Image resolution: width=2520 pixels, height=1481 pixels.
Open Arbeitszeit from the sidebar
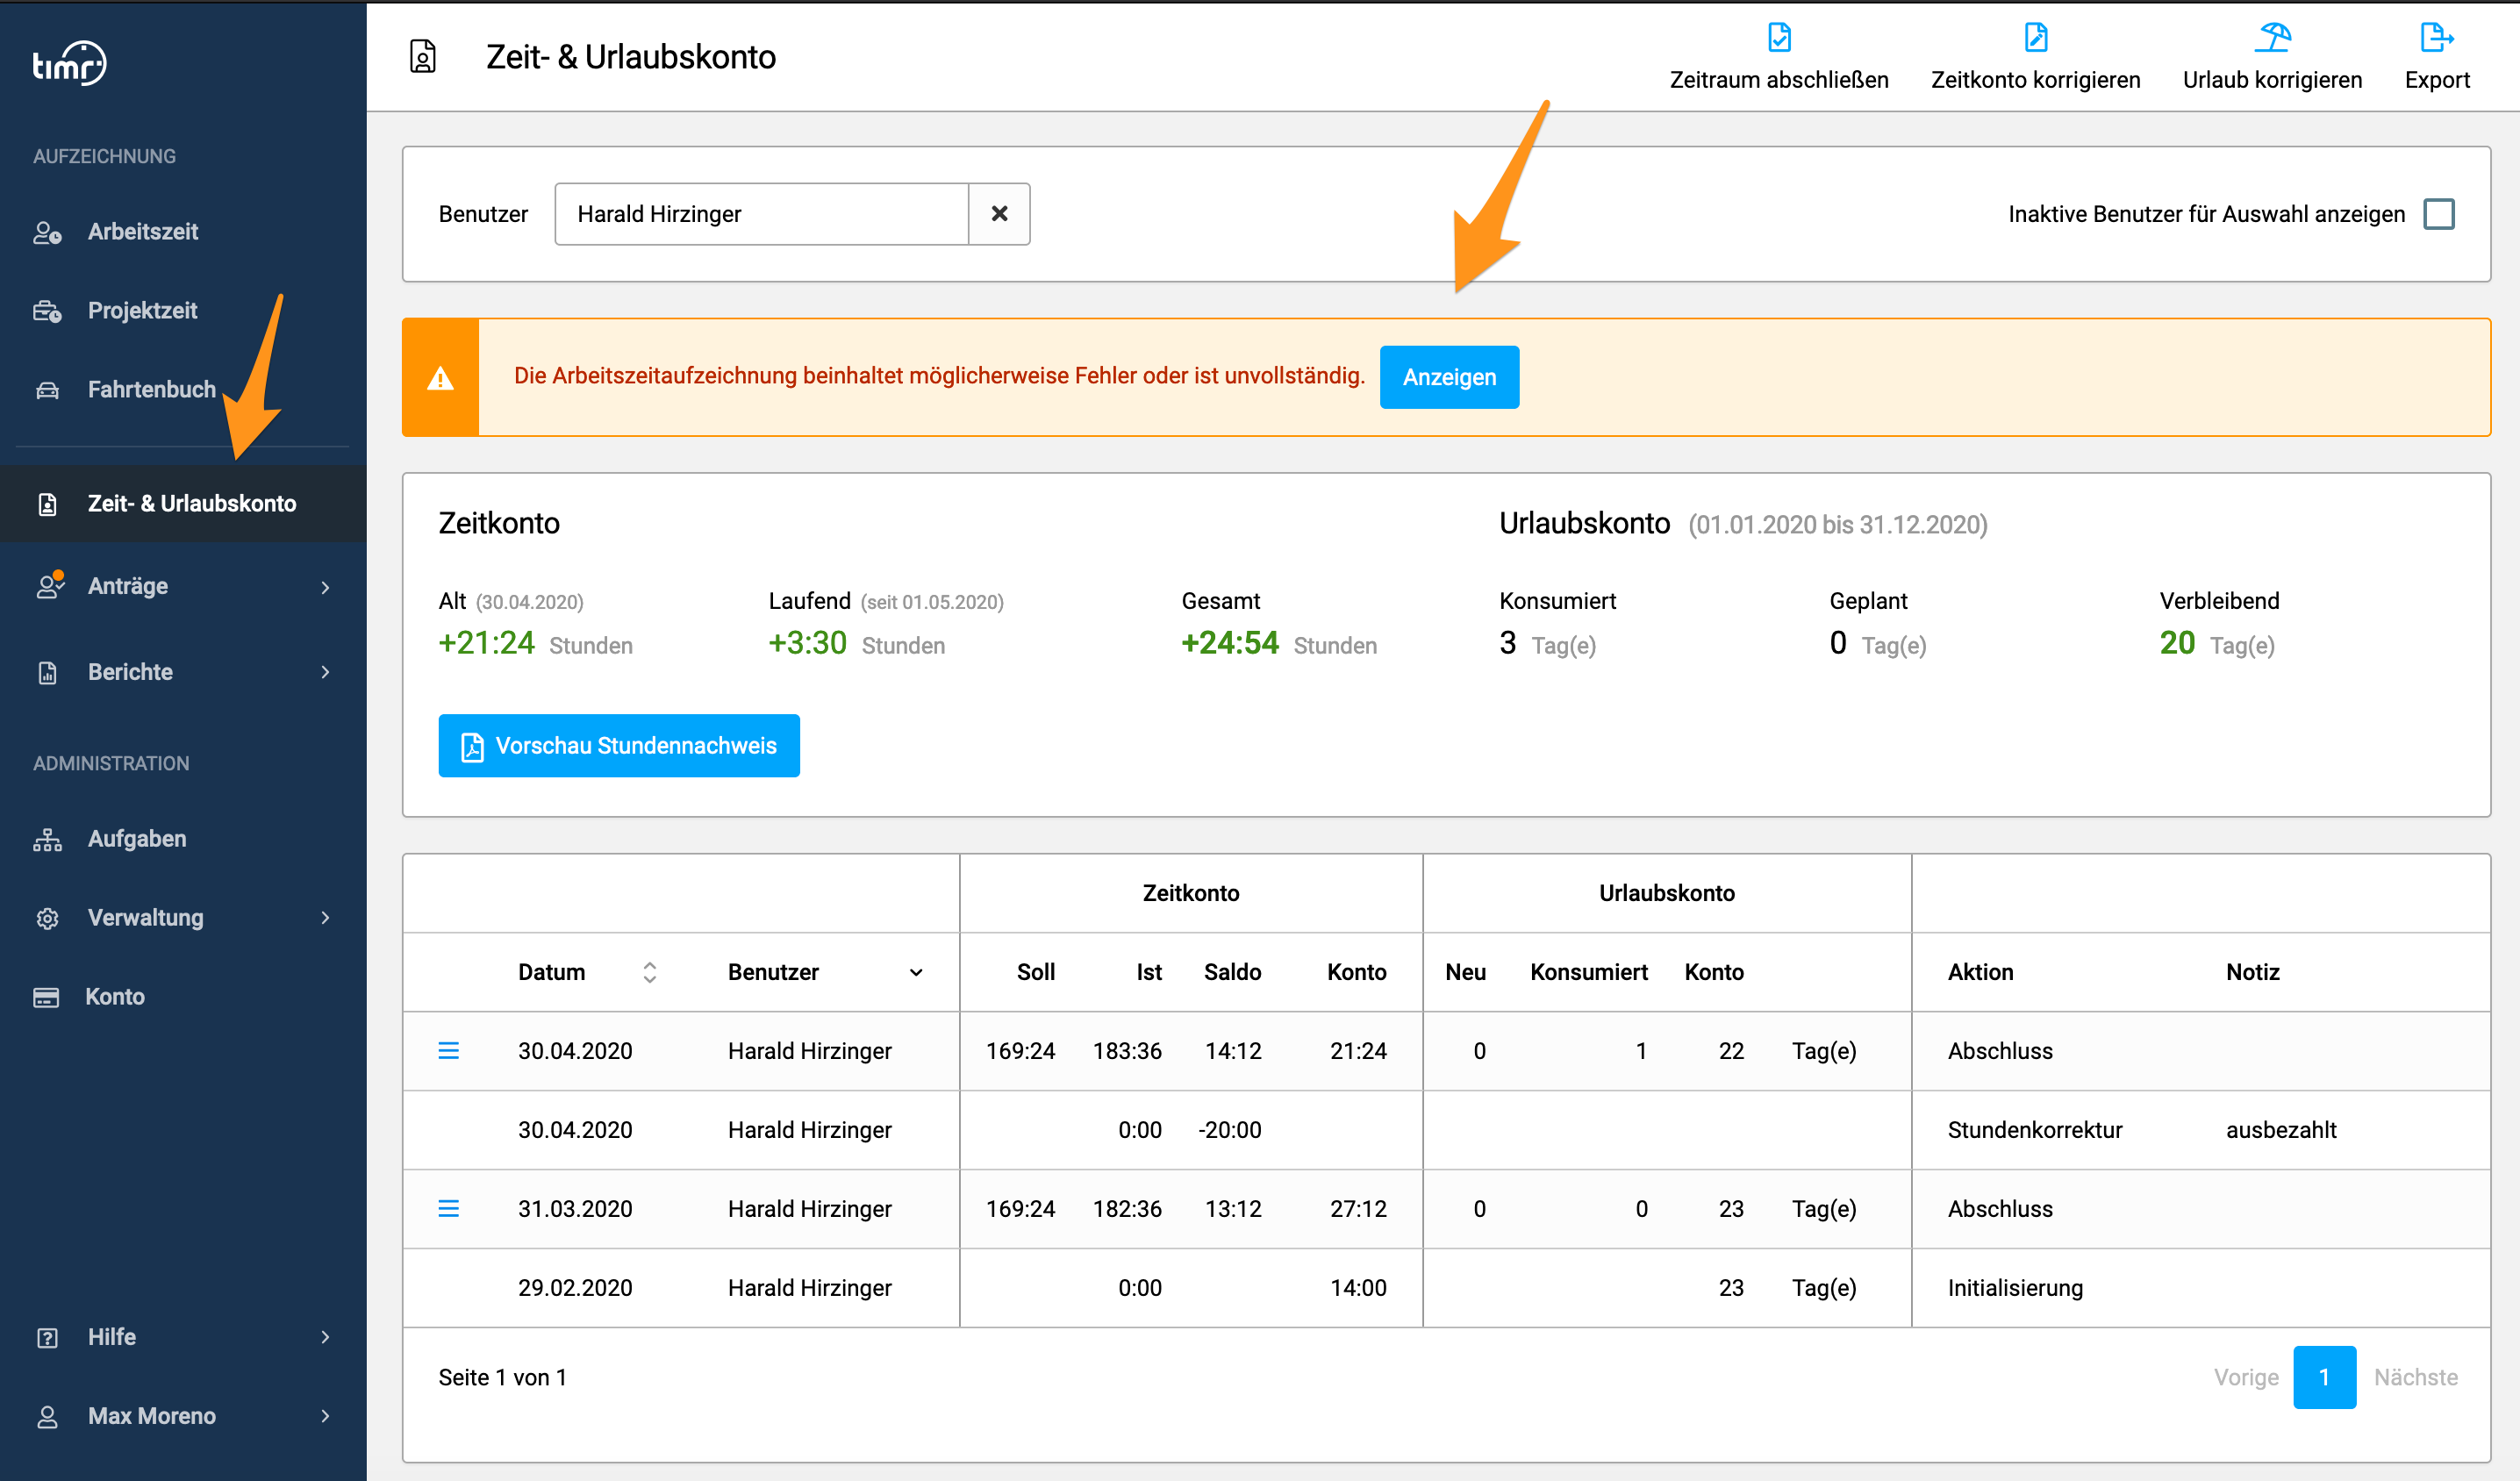[x=143, y=231]
